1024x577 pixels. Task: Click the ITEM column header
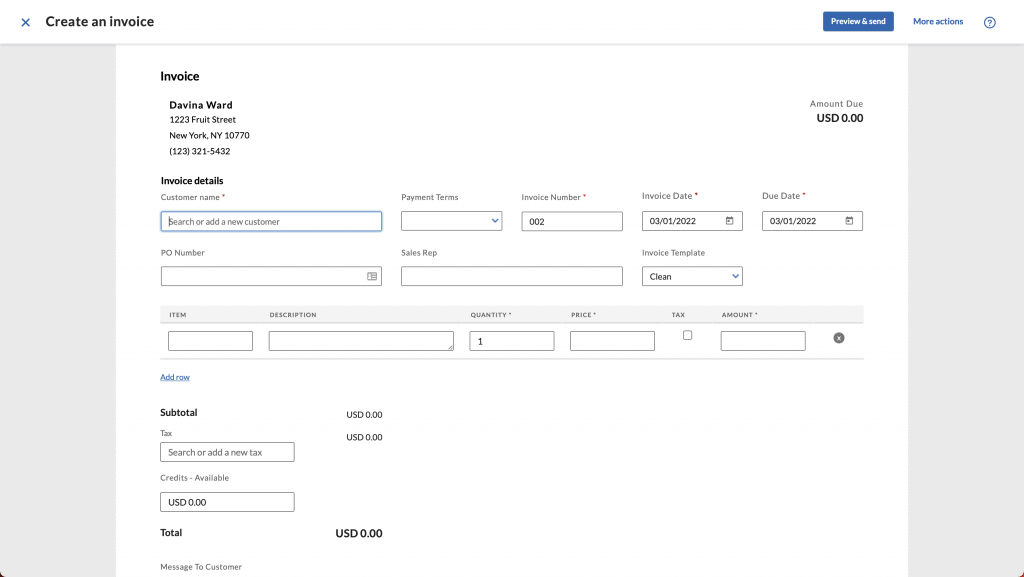178,315
